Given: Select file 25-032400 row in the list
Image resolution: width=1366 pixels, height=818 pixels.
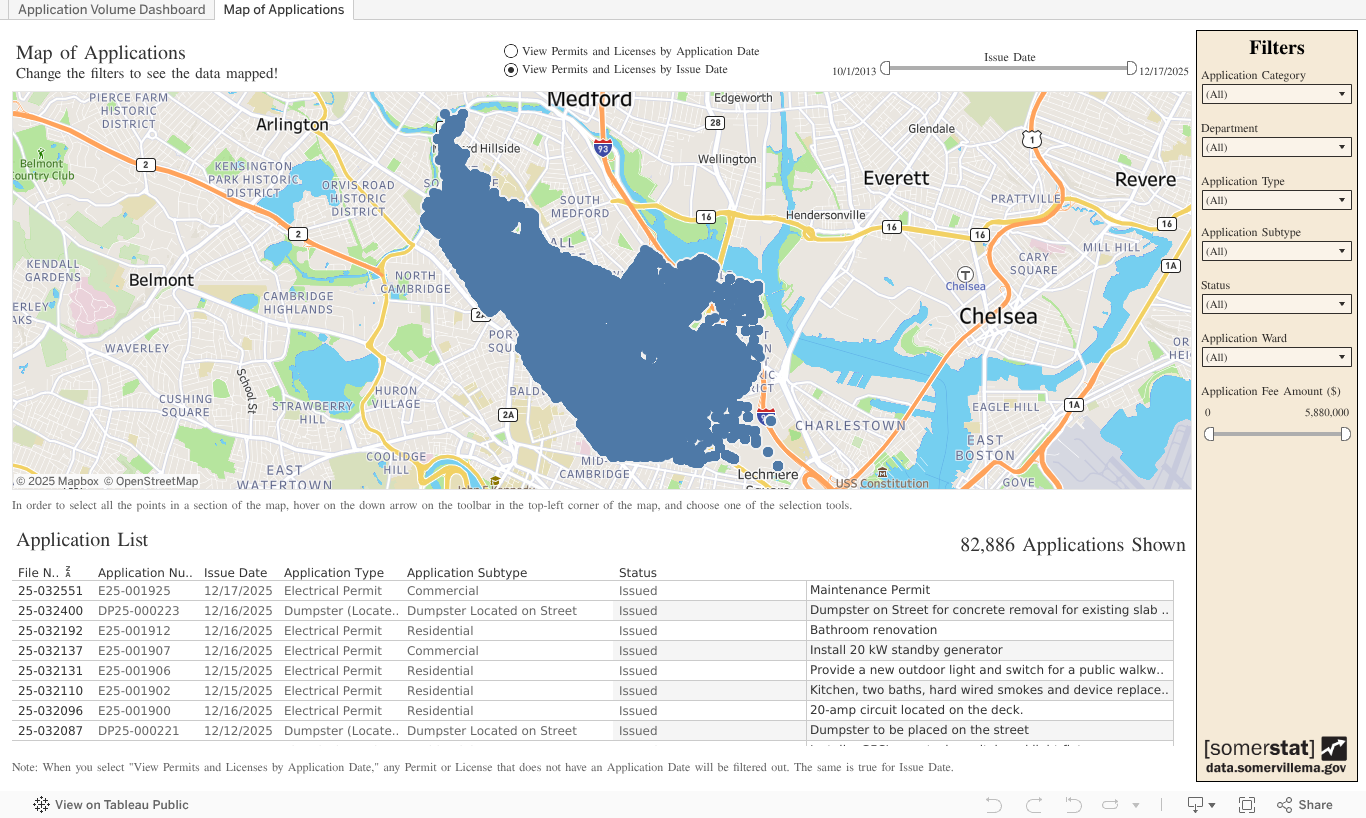Looking at the screenshot, I should click(49, 611).
